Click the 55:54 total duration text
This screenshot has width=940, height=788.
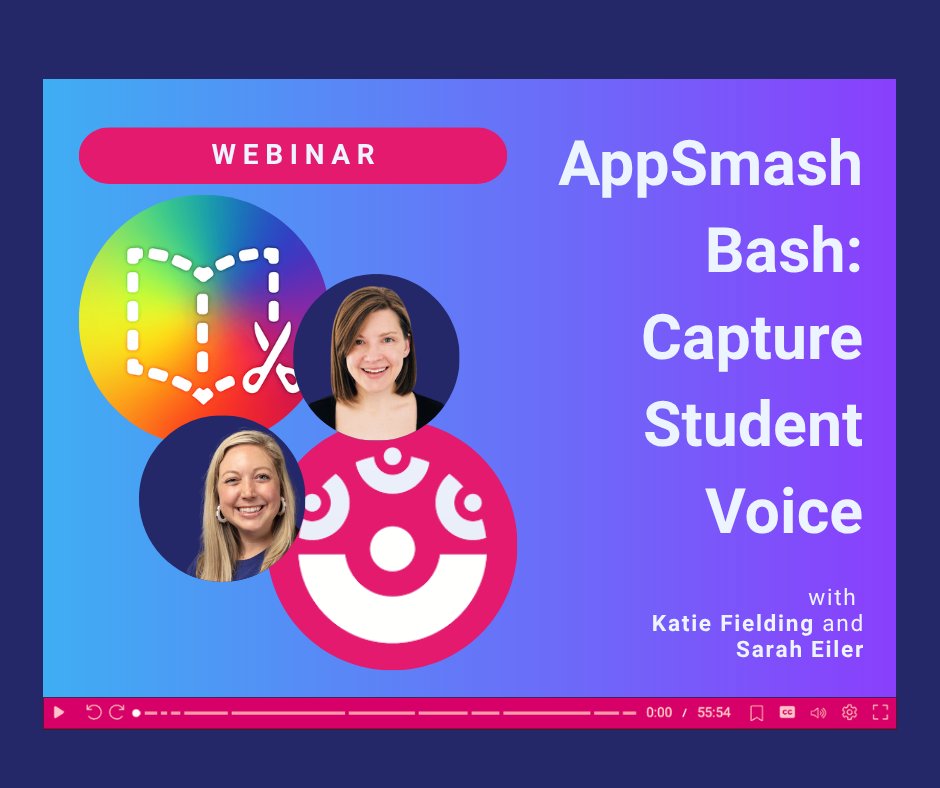tap(713, 712)
